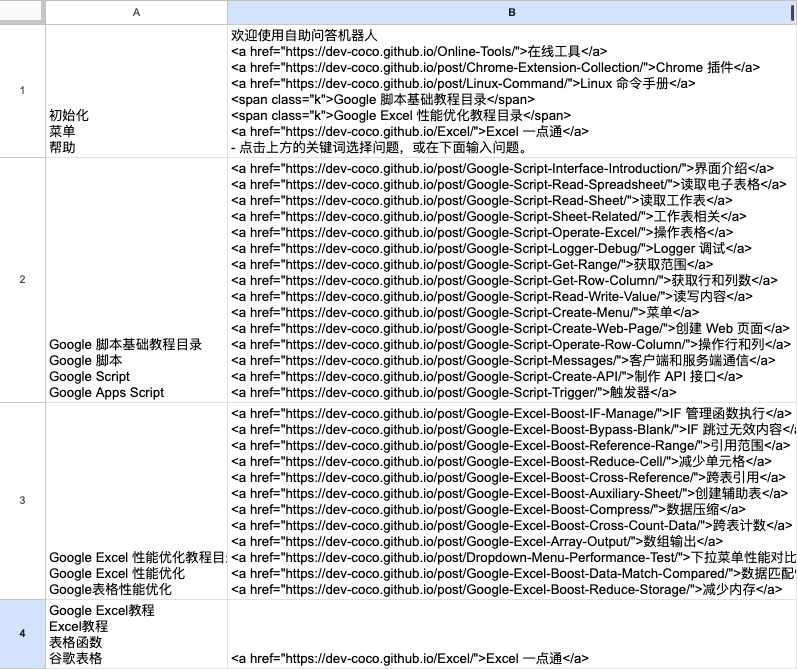Viewport: 797px width, 669px height.
Task: Select row 1 header
Action: 22,90
